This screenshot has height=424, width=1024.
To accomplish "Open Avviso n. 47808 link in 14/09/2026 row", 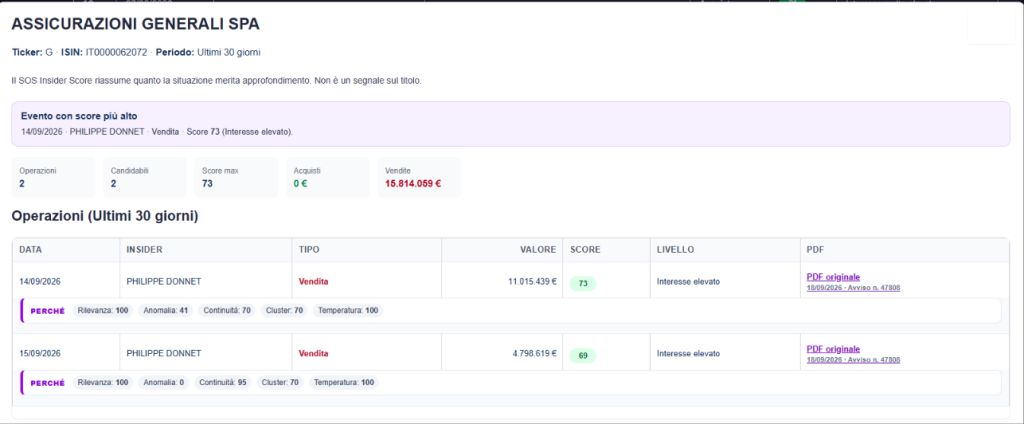I will [x=853, y=287].
